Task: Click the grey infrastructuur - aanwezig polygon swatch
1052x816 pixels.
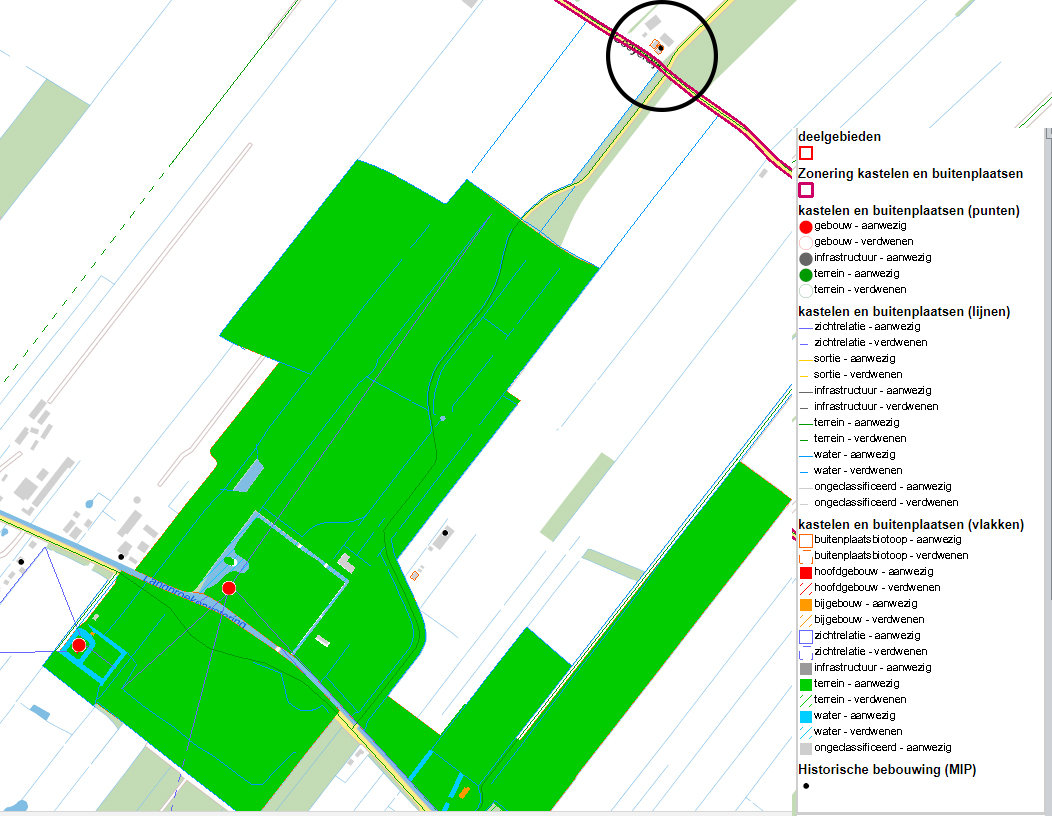Action: pos(806,668)
